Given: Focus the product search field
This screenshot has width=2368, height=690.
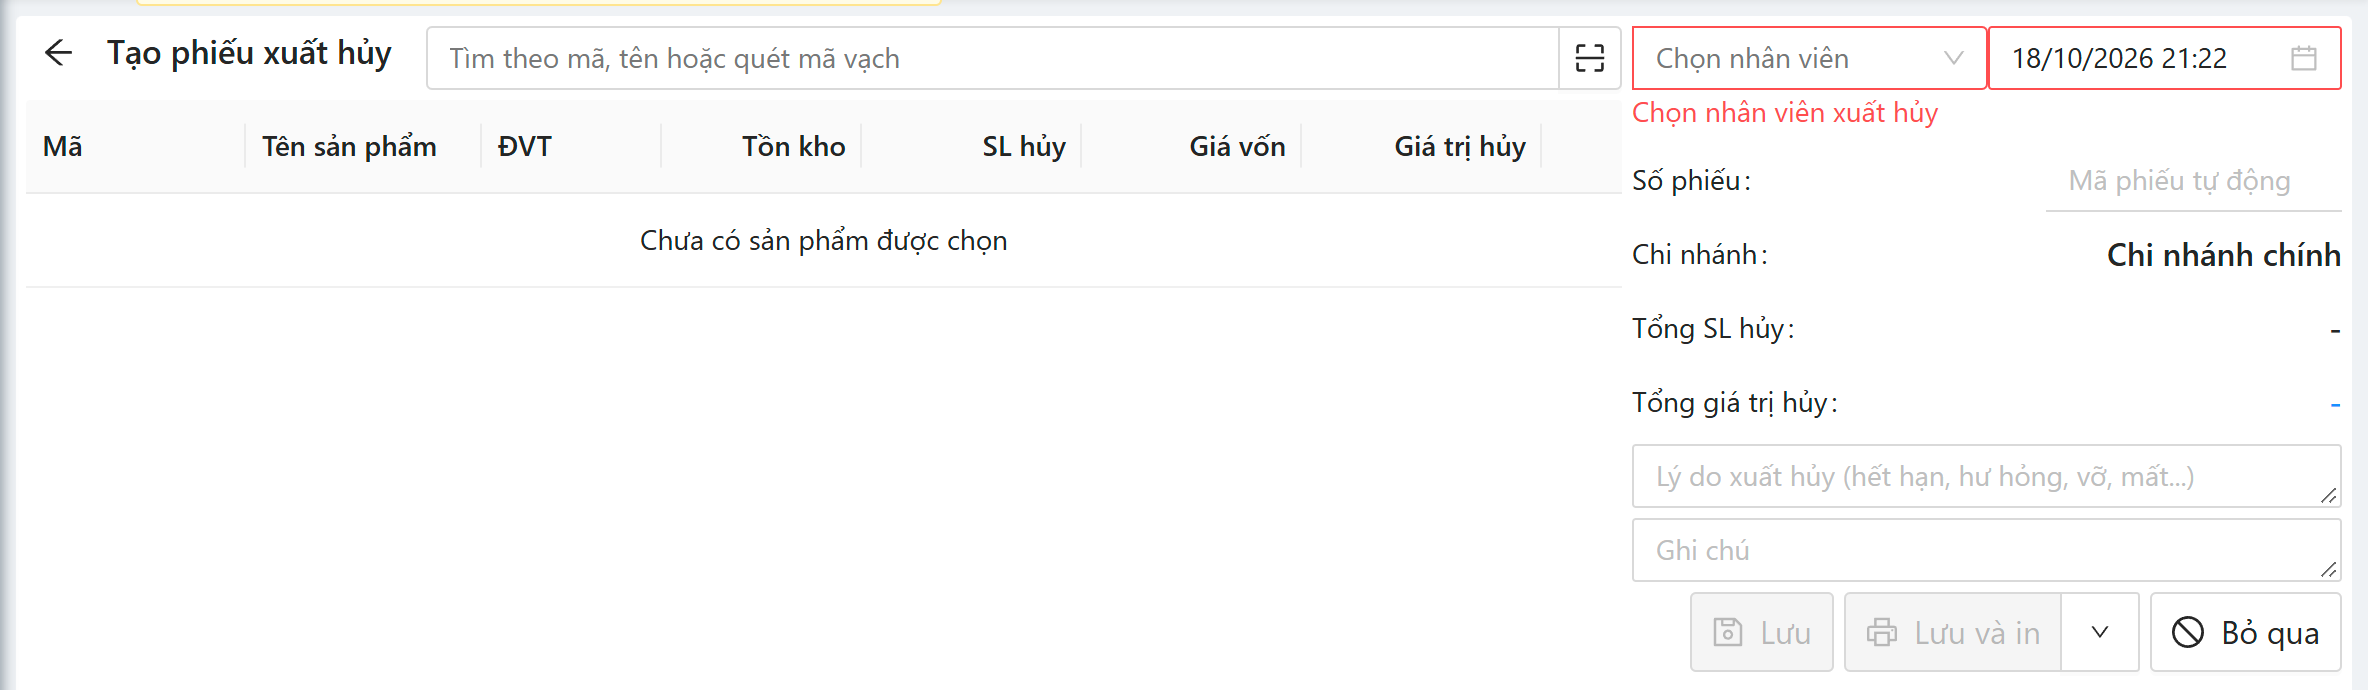Looking at the screenshot, I should 993,58.
